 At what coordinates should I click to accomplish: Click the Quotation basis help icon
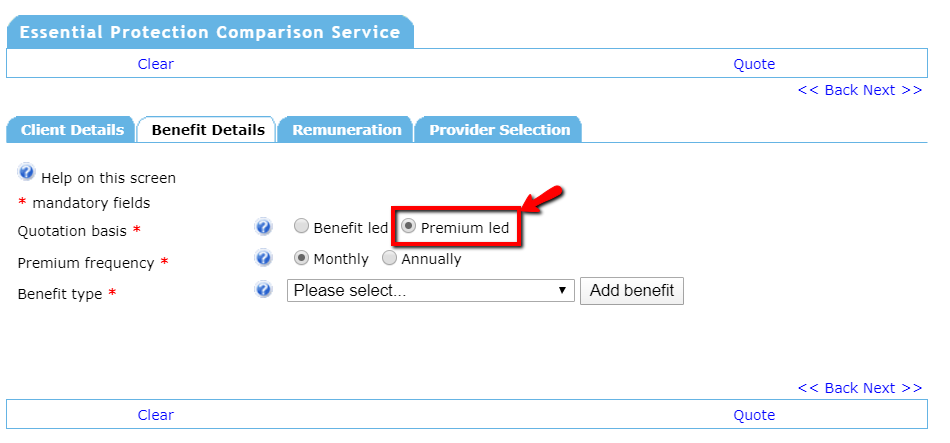pyautogui.click(x=264, y=227)
